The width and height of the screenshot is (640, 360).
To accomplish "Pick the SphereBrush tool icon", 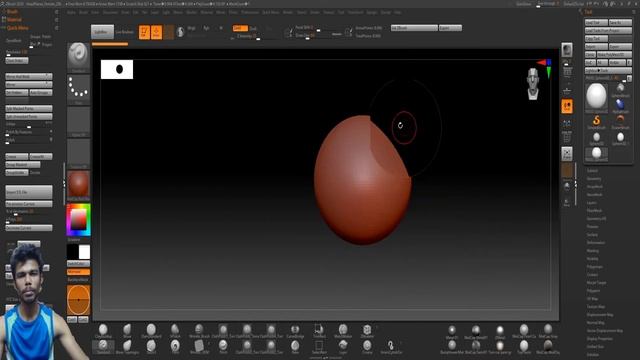I will tap(620, 89).
